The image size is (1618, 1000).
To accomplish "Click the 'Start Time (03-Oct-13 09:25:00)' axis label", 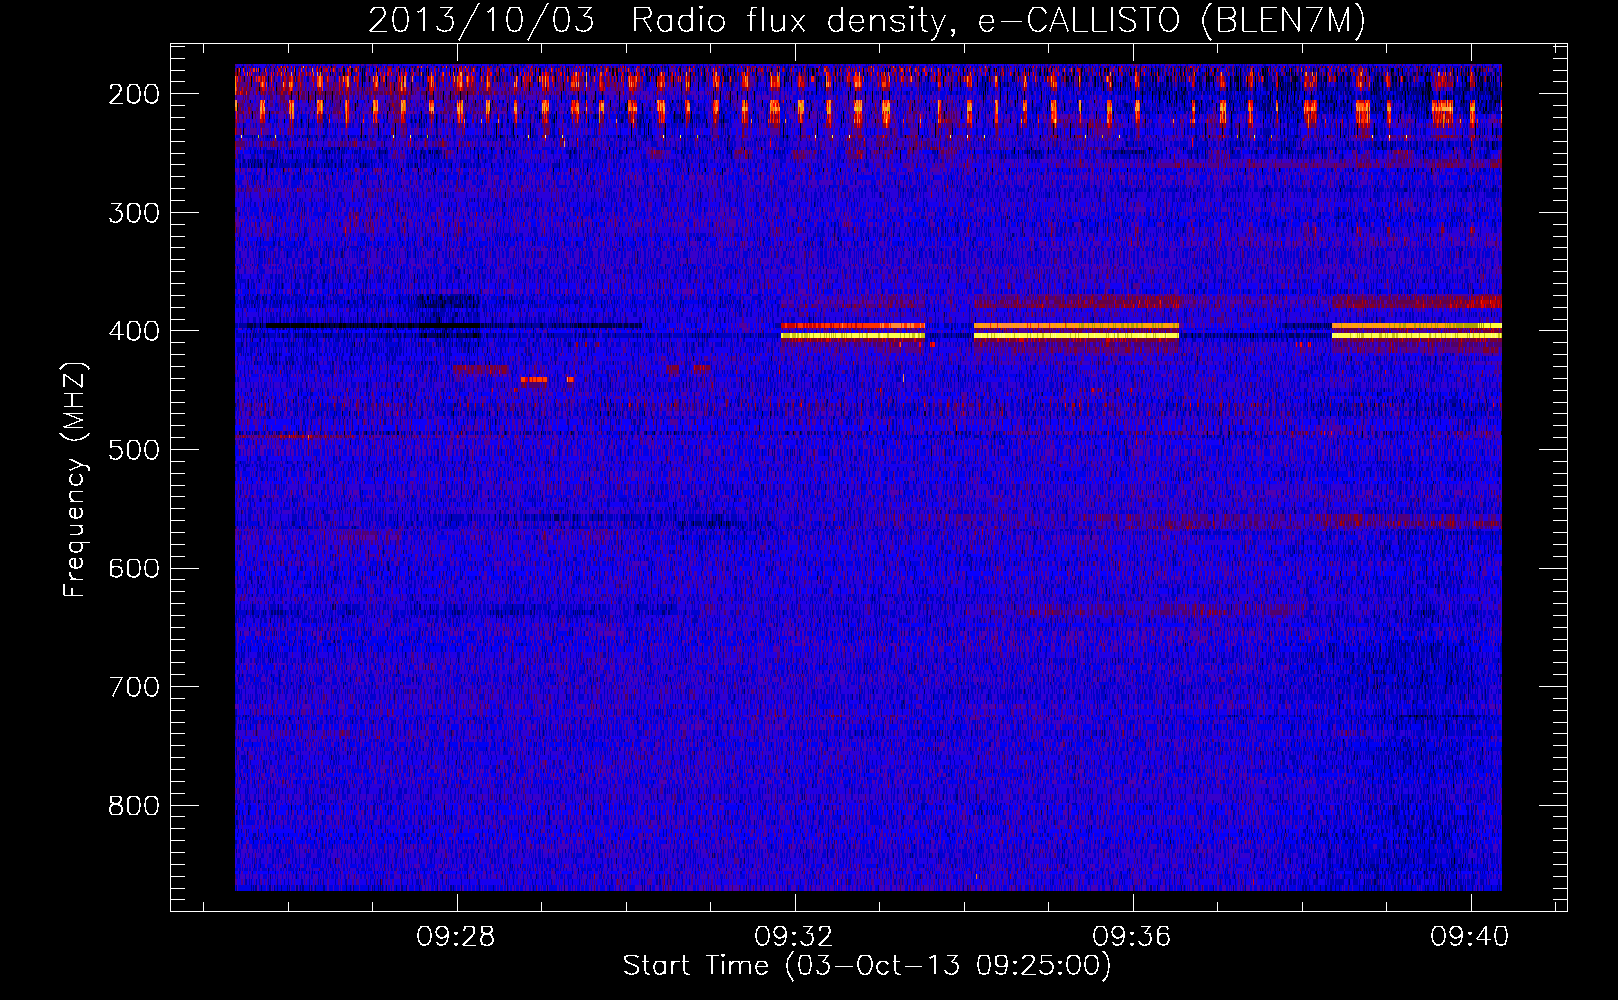I will pyautogui.click(x=866, y=966).
